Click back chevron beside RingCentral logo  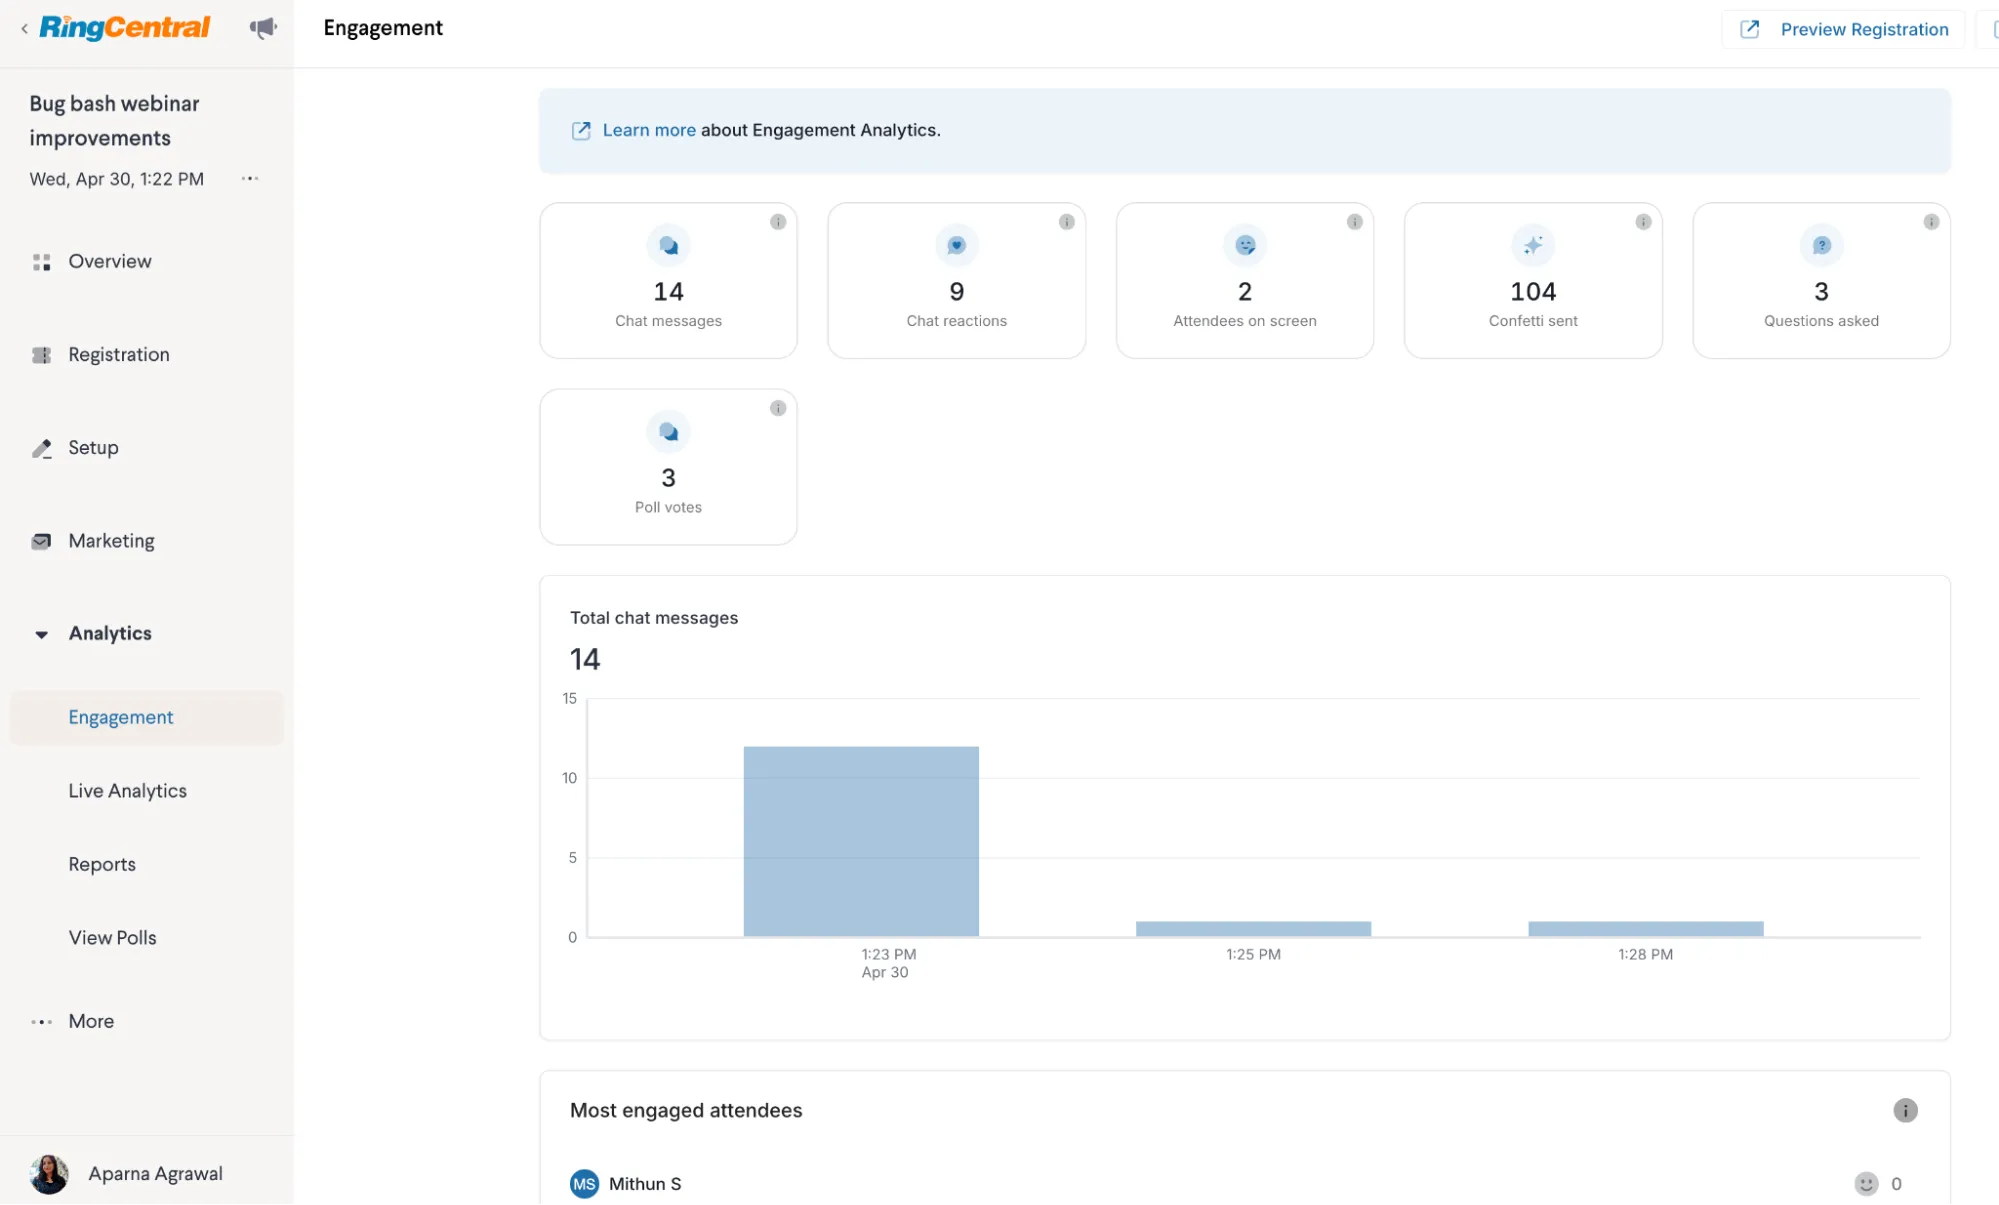click(24, 29)
